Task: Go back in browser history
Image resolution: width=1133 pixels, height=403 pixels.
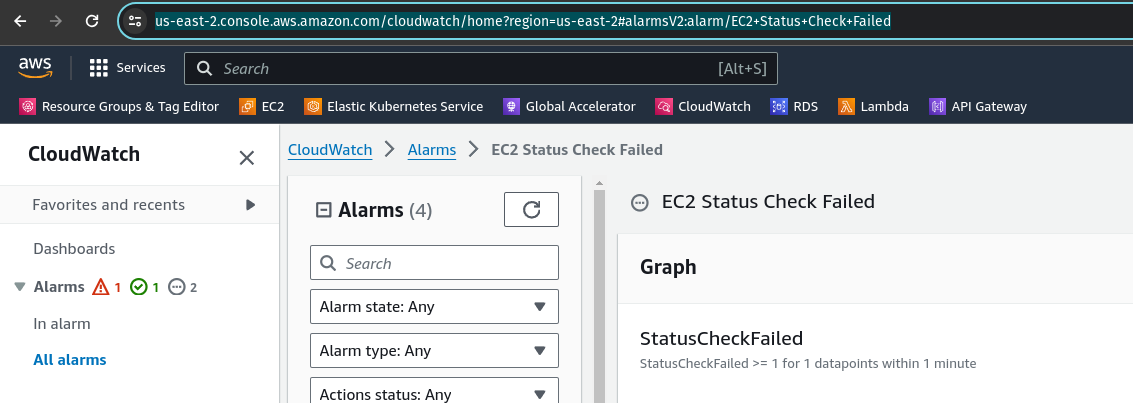Action: (x=20, y=21)
